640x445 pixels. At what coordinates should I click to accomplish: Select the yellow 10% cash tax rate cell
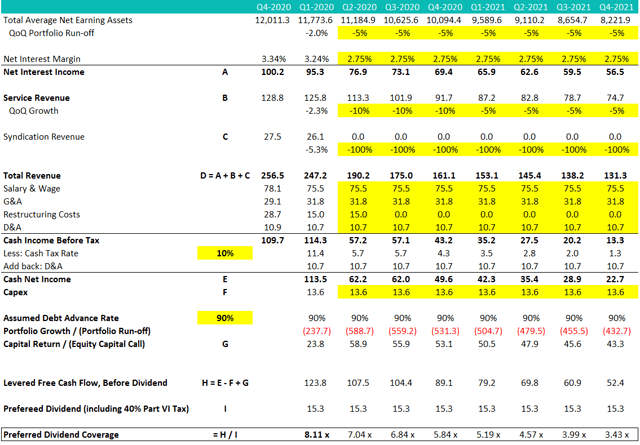tap(225, 253)
